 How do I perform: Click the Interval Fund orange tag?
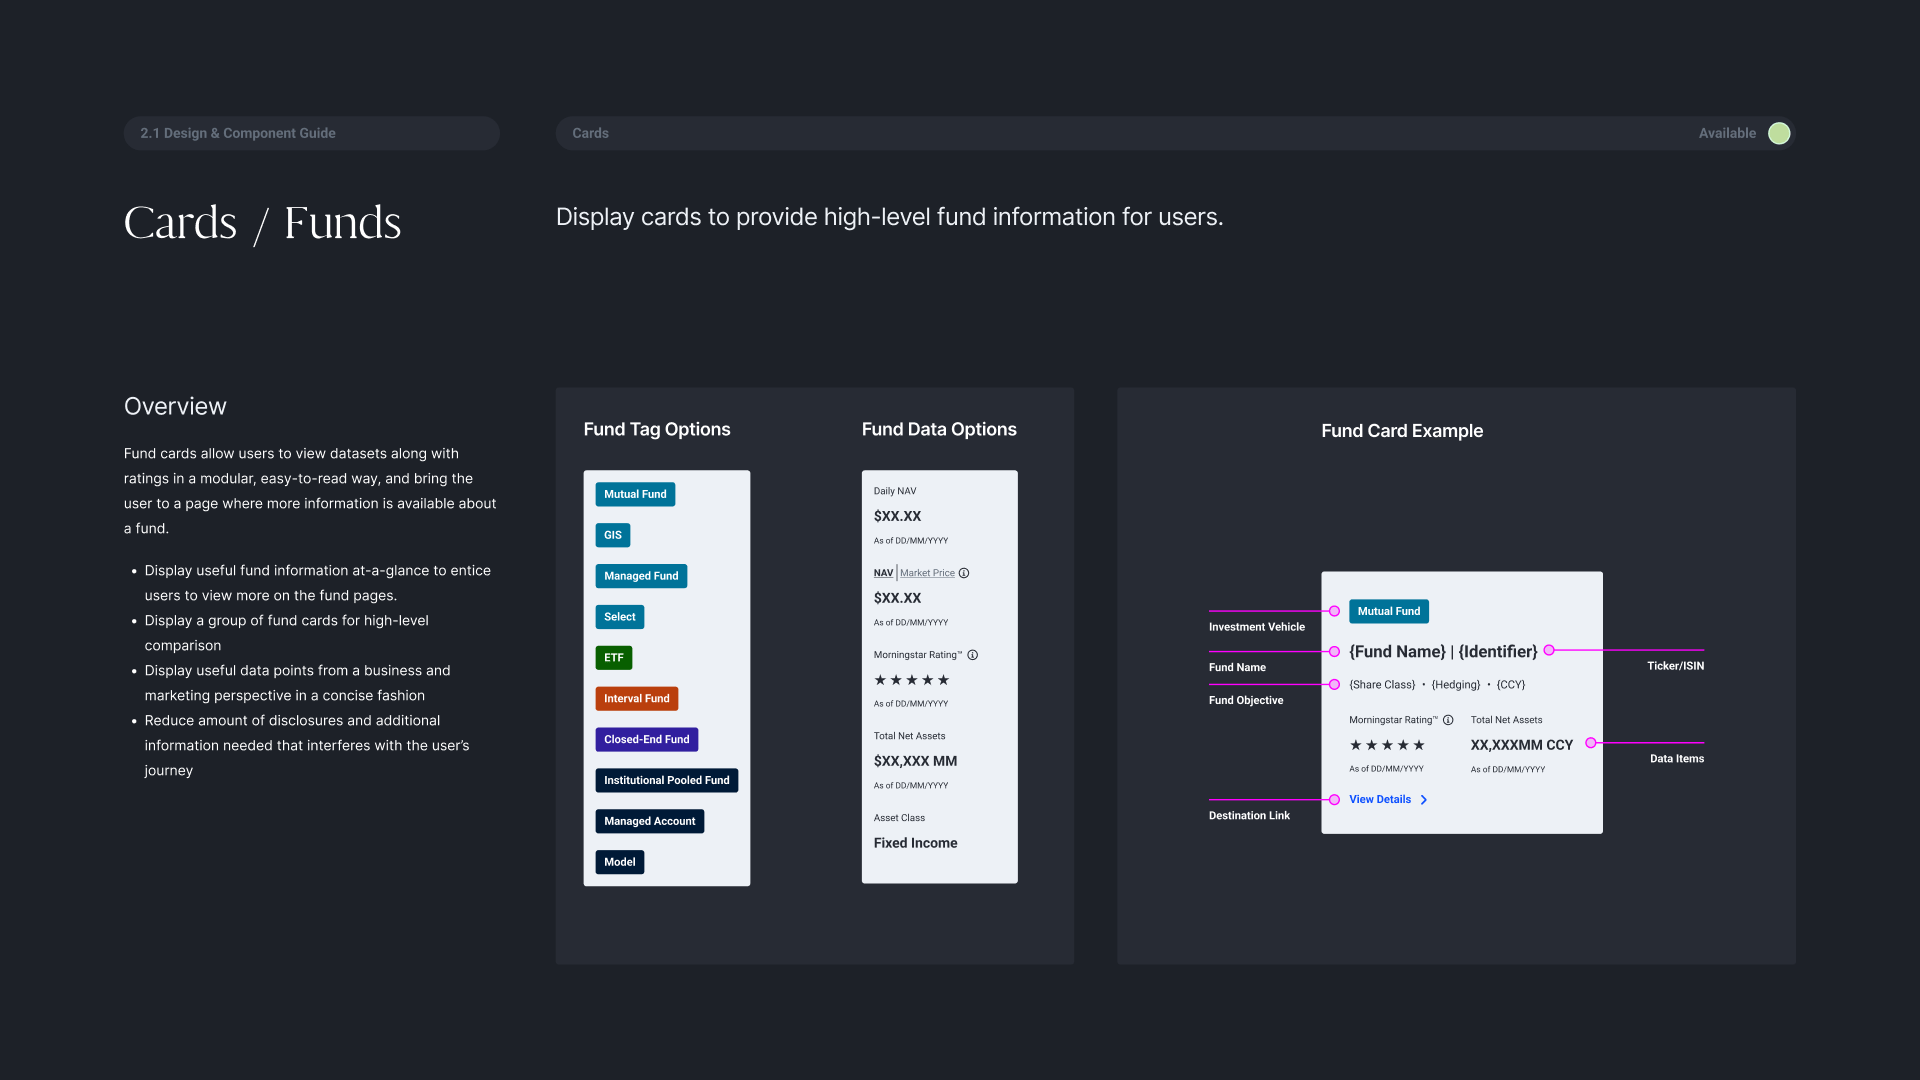[636, 699]
